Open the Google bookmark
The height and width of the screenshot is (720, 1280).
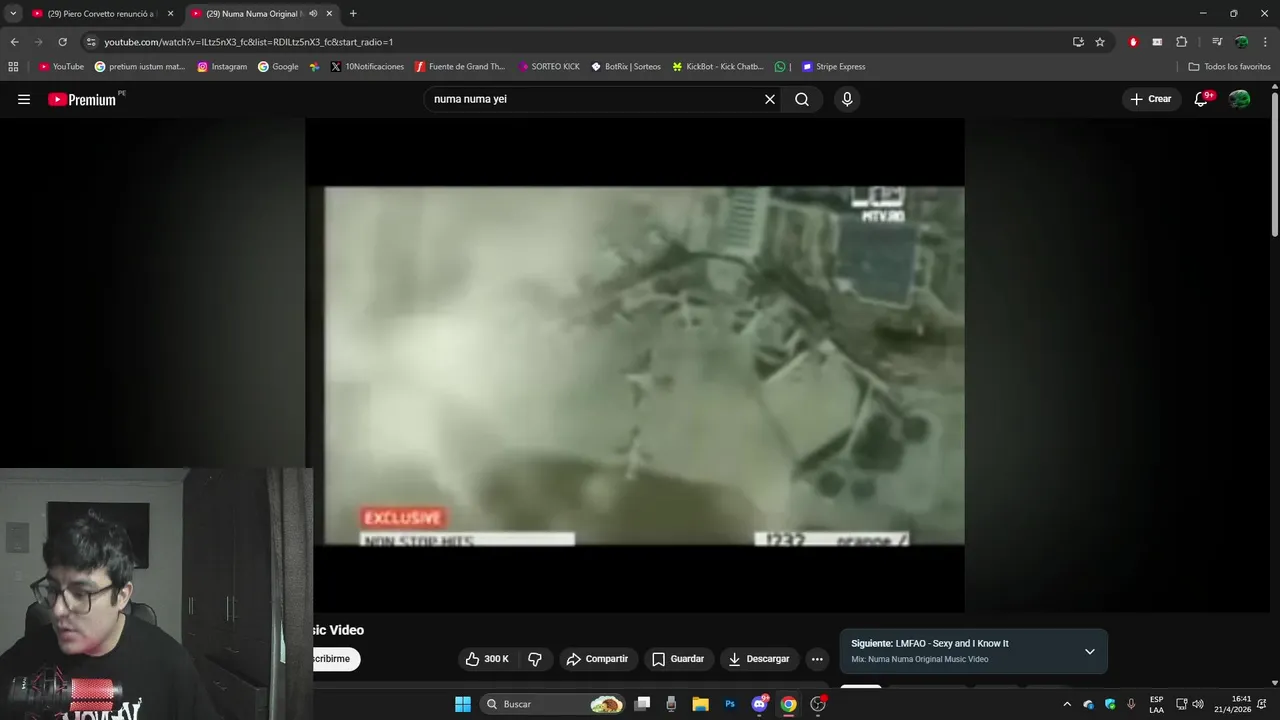[x=278, y=67]
